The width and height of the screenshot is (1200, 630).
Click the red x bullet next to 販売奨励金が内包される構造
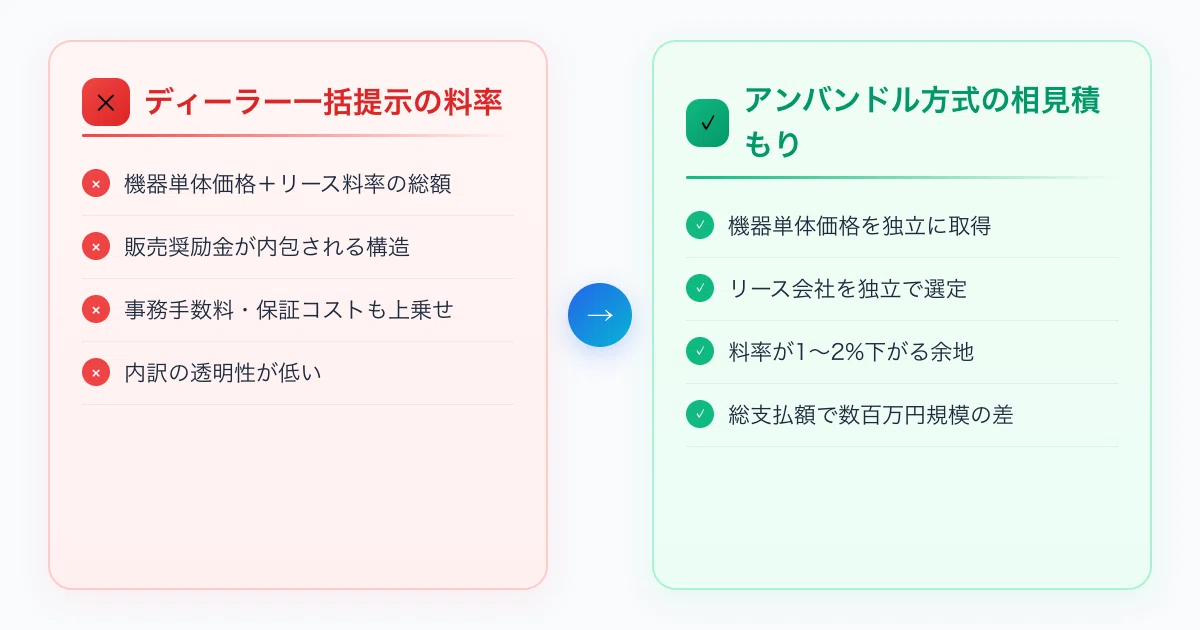[96, 247]
